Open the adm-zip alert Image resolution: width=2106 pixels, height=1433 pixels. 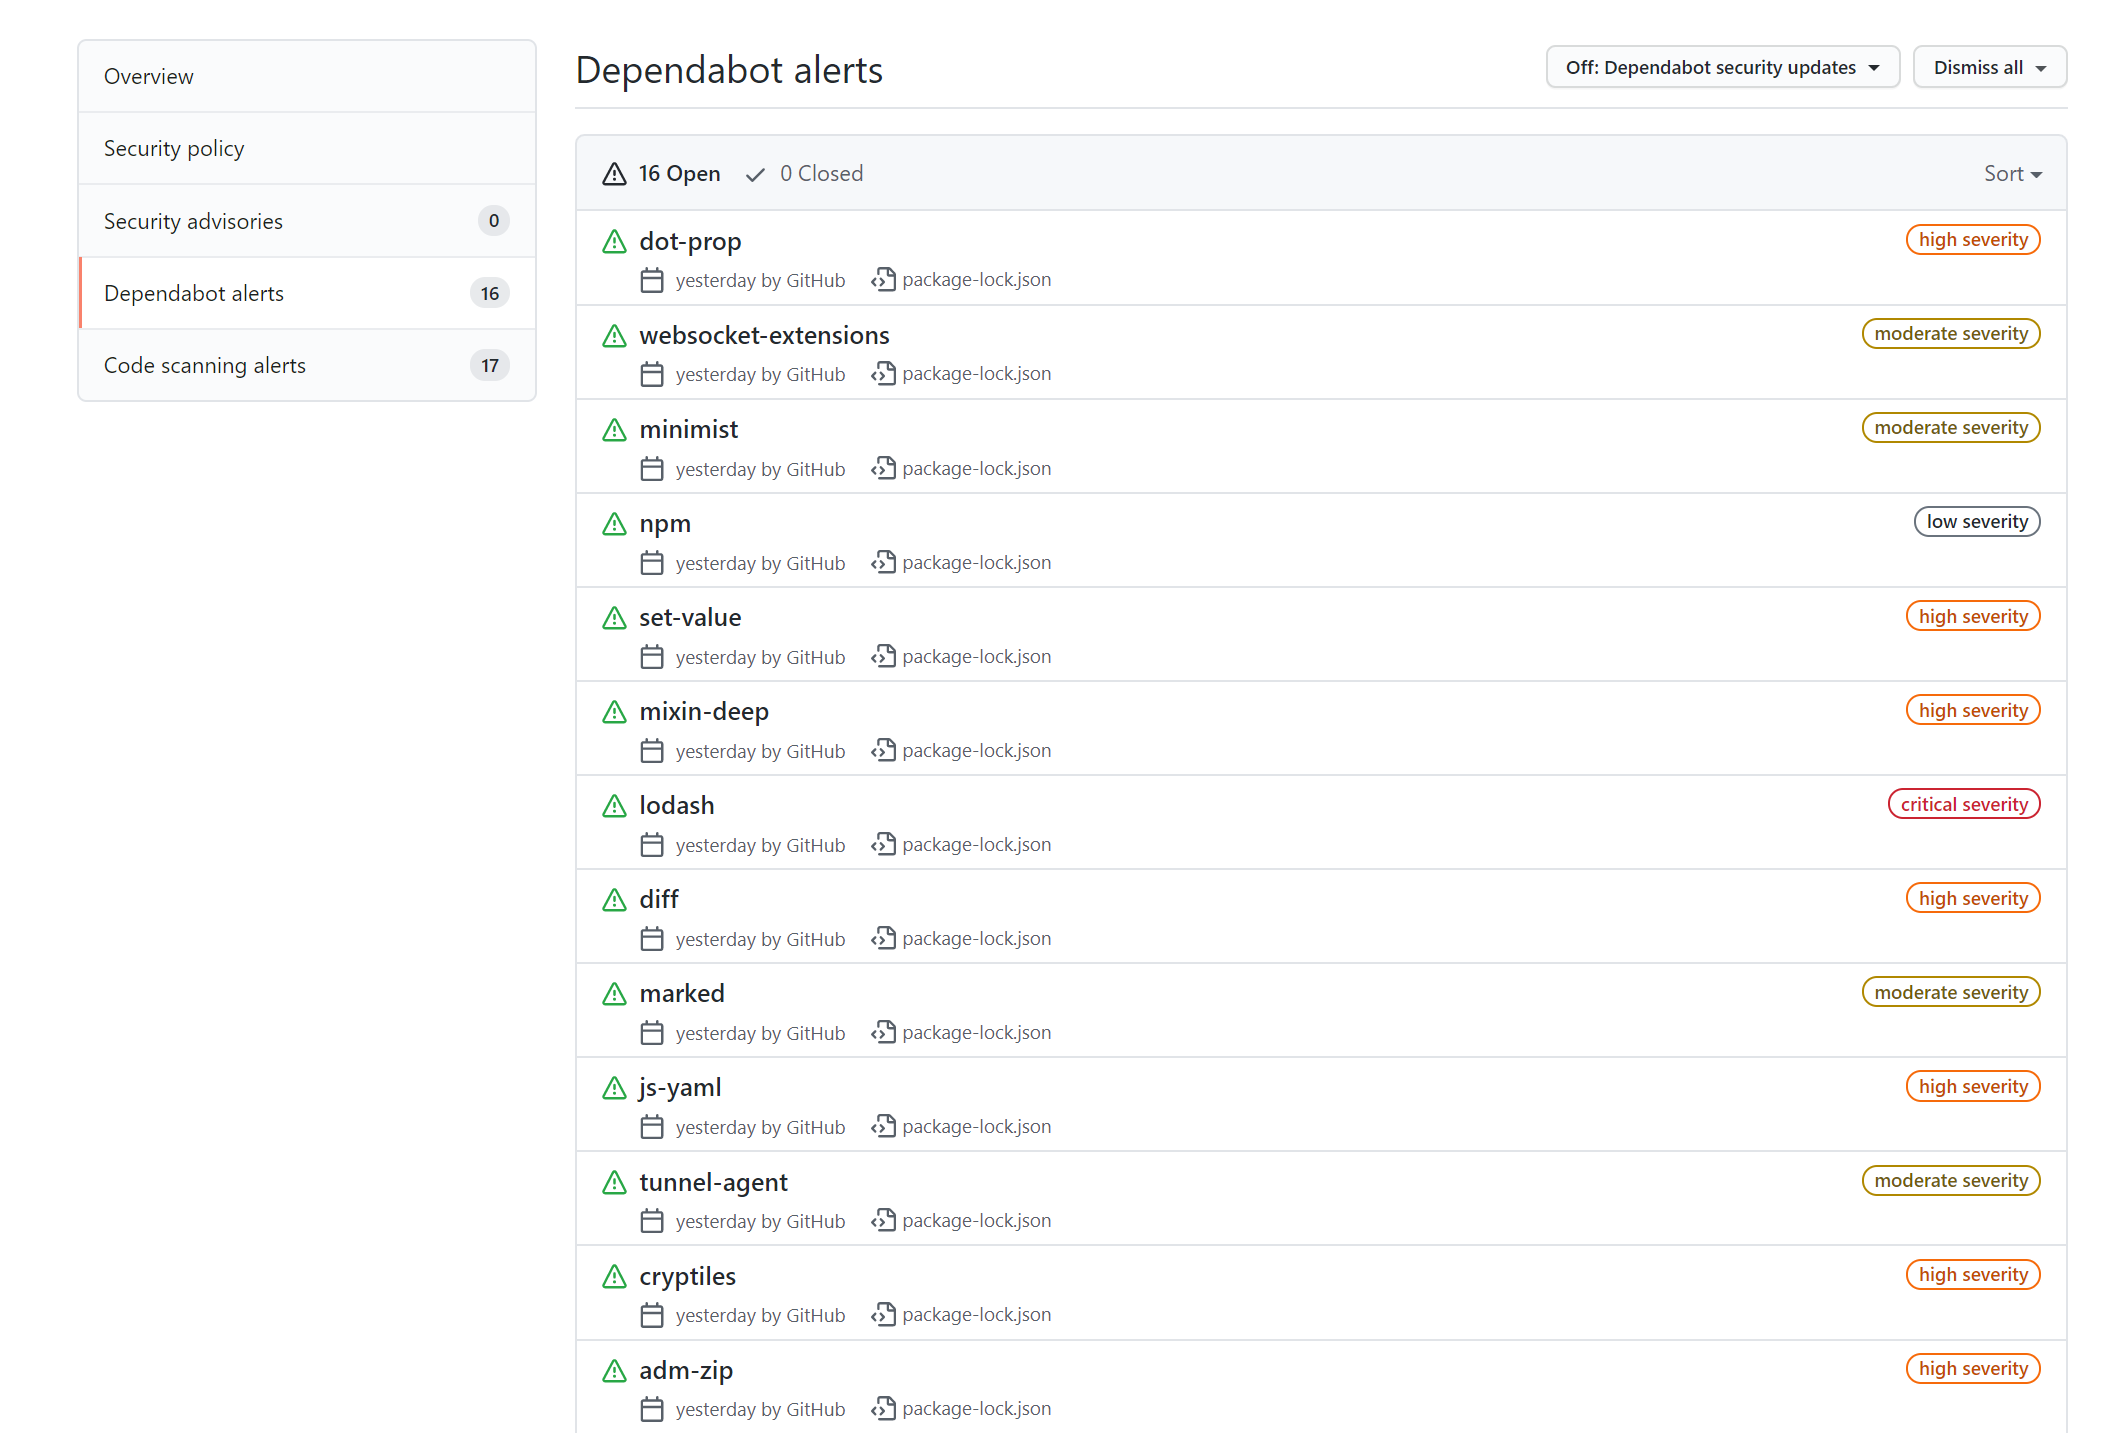tap(686, 1371)
